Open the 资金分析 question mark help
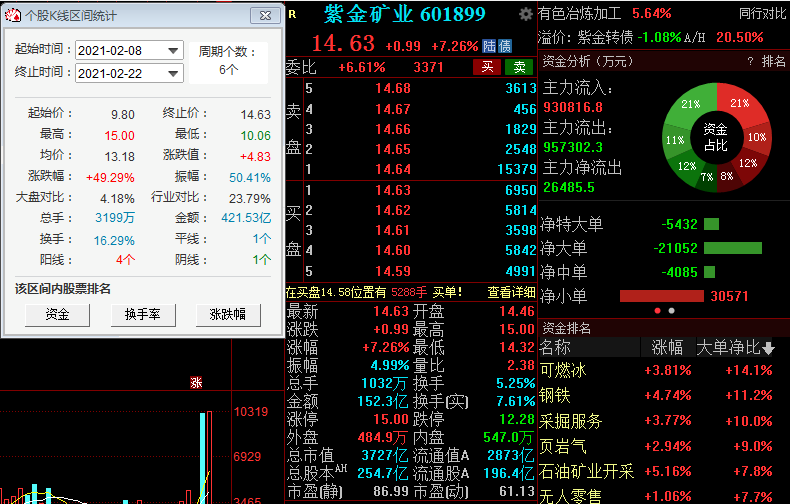 click(750, 61)
